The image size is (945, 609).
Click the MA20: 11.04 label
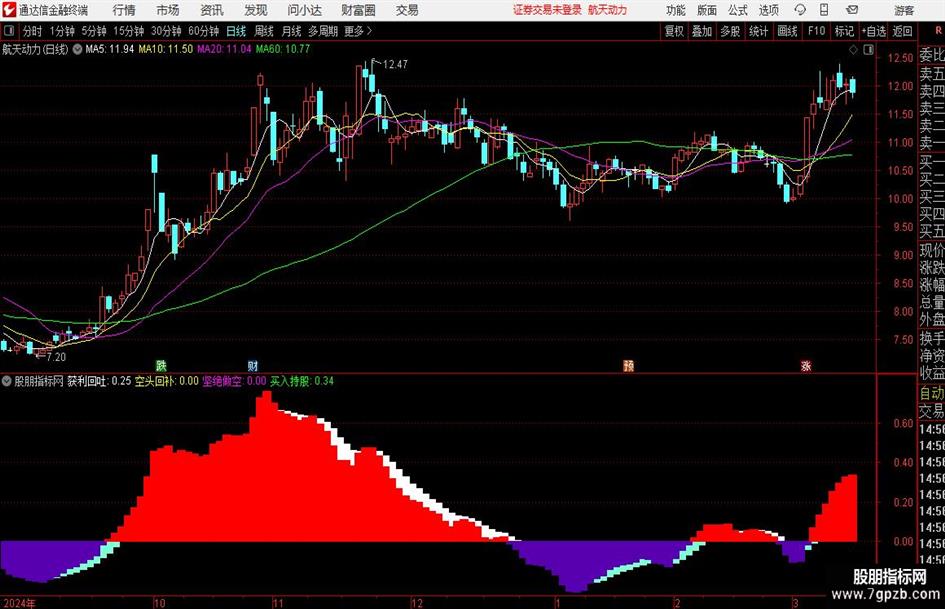pyautogui.click(x=224, y=49)
